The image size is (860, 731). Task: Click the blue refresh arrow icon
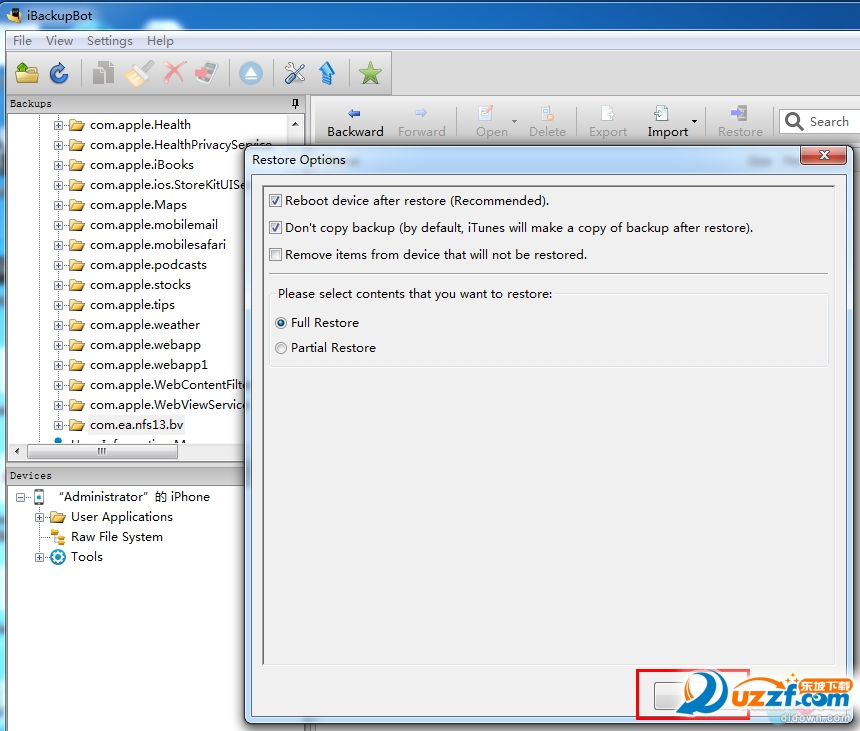pyautogui.click(x=59, y=73)
